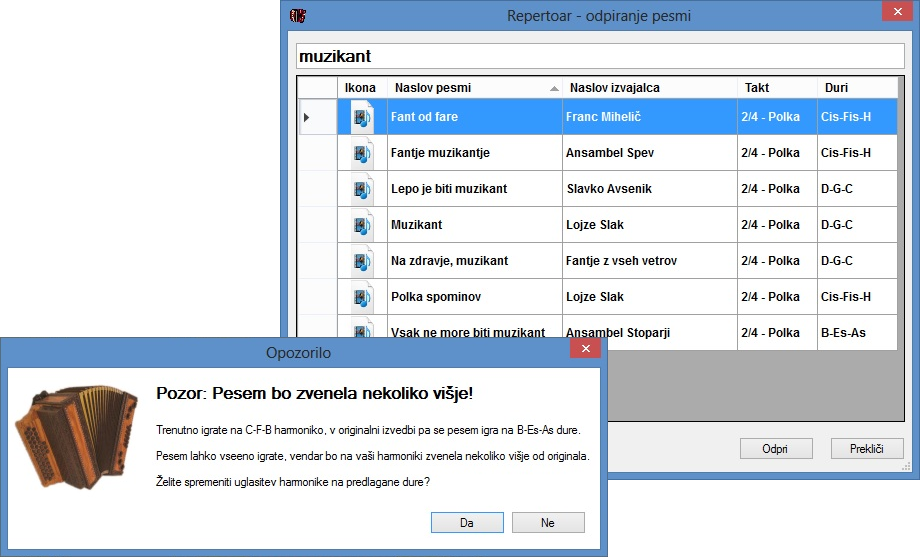Click the Odpri button

[x=775, y=449]
